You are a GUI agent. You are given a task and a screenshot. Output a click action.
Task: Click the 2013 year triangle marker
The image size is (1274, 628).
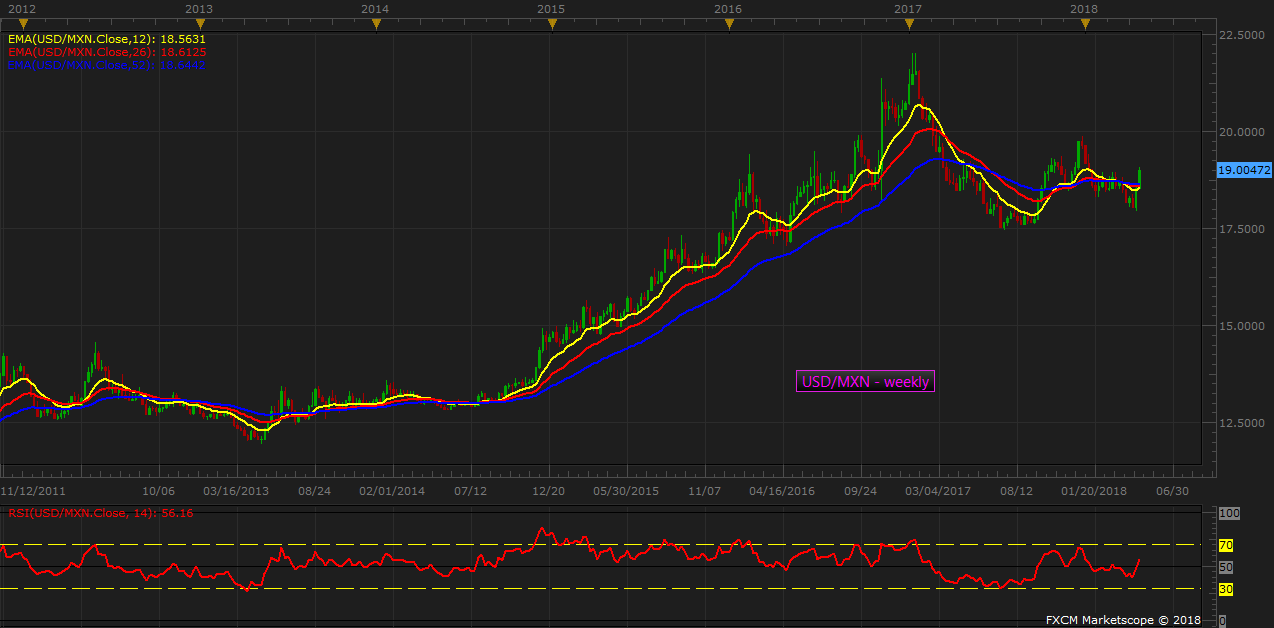(x=199, y=24)
